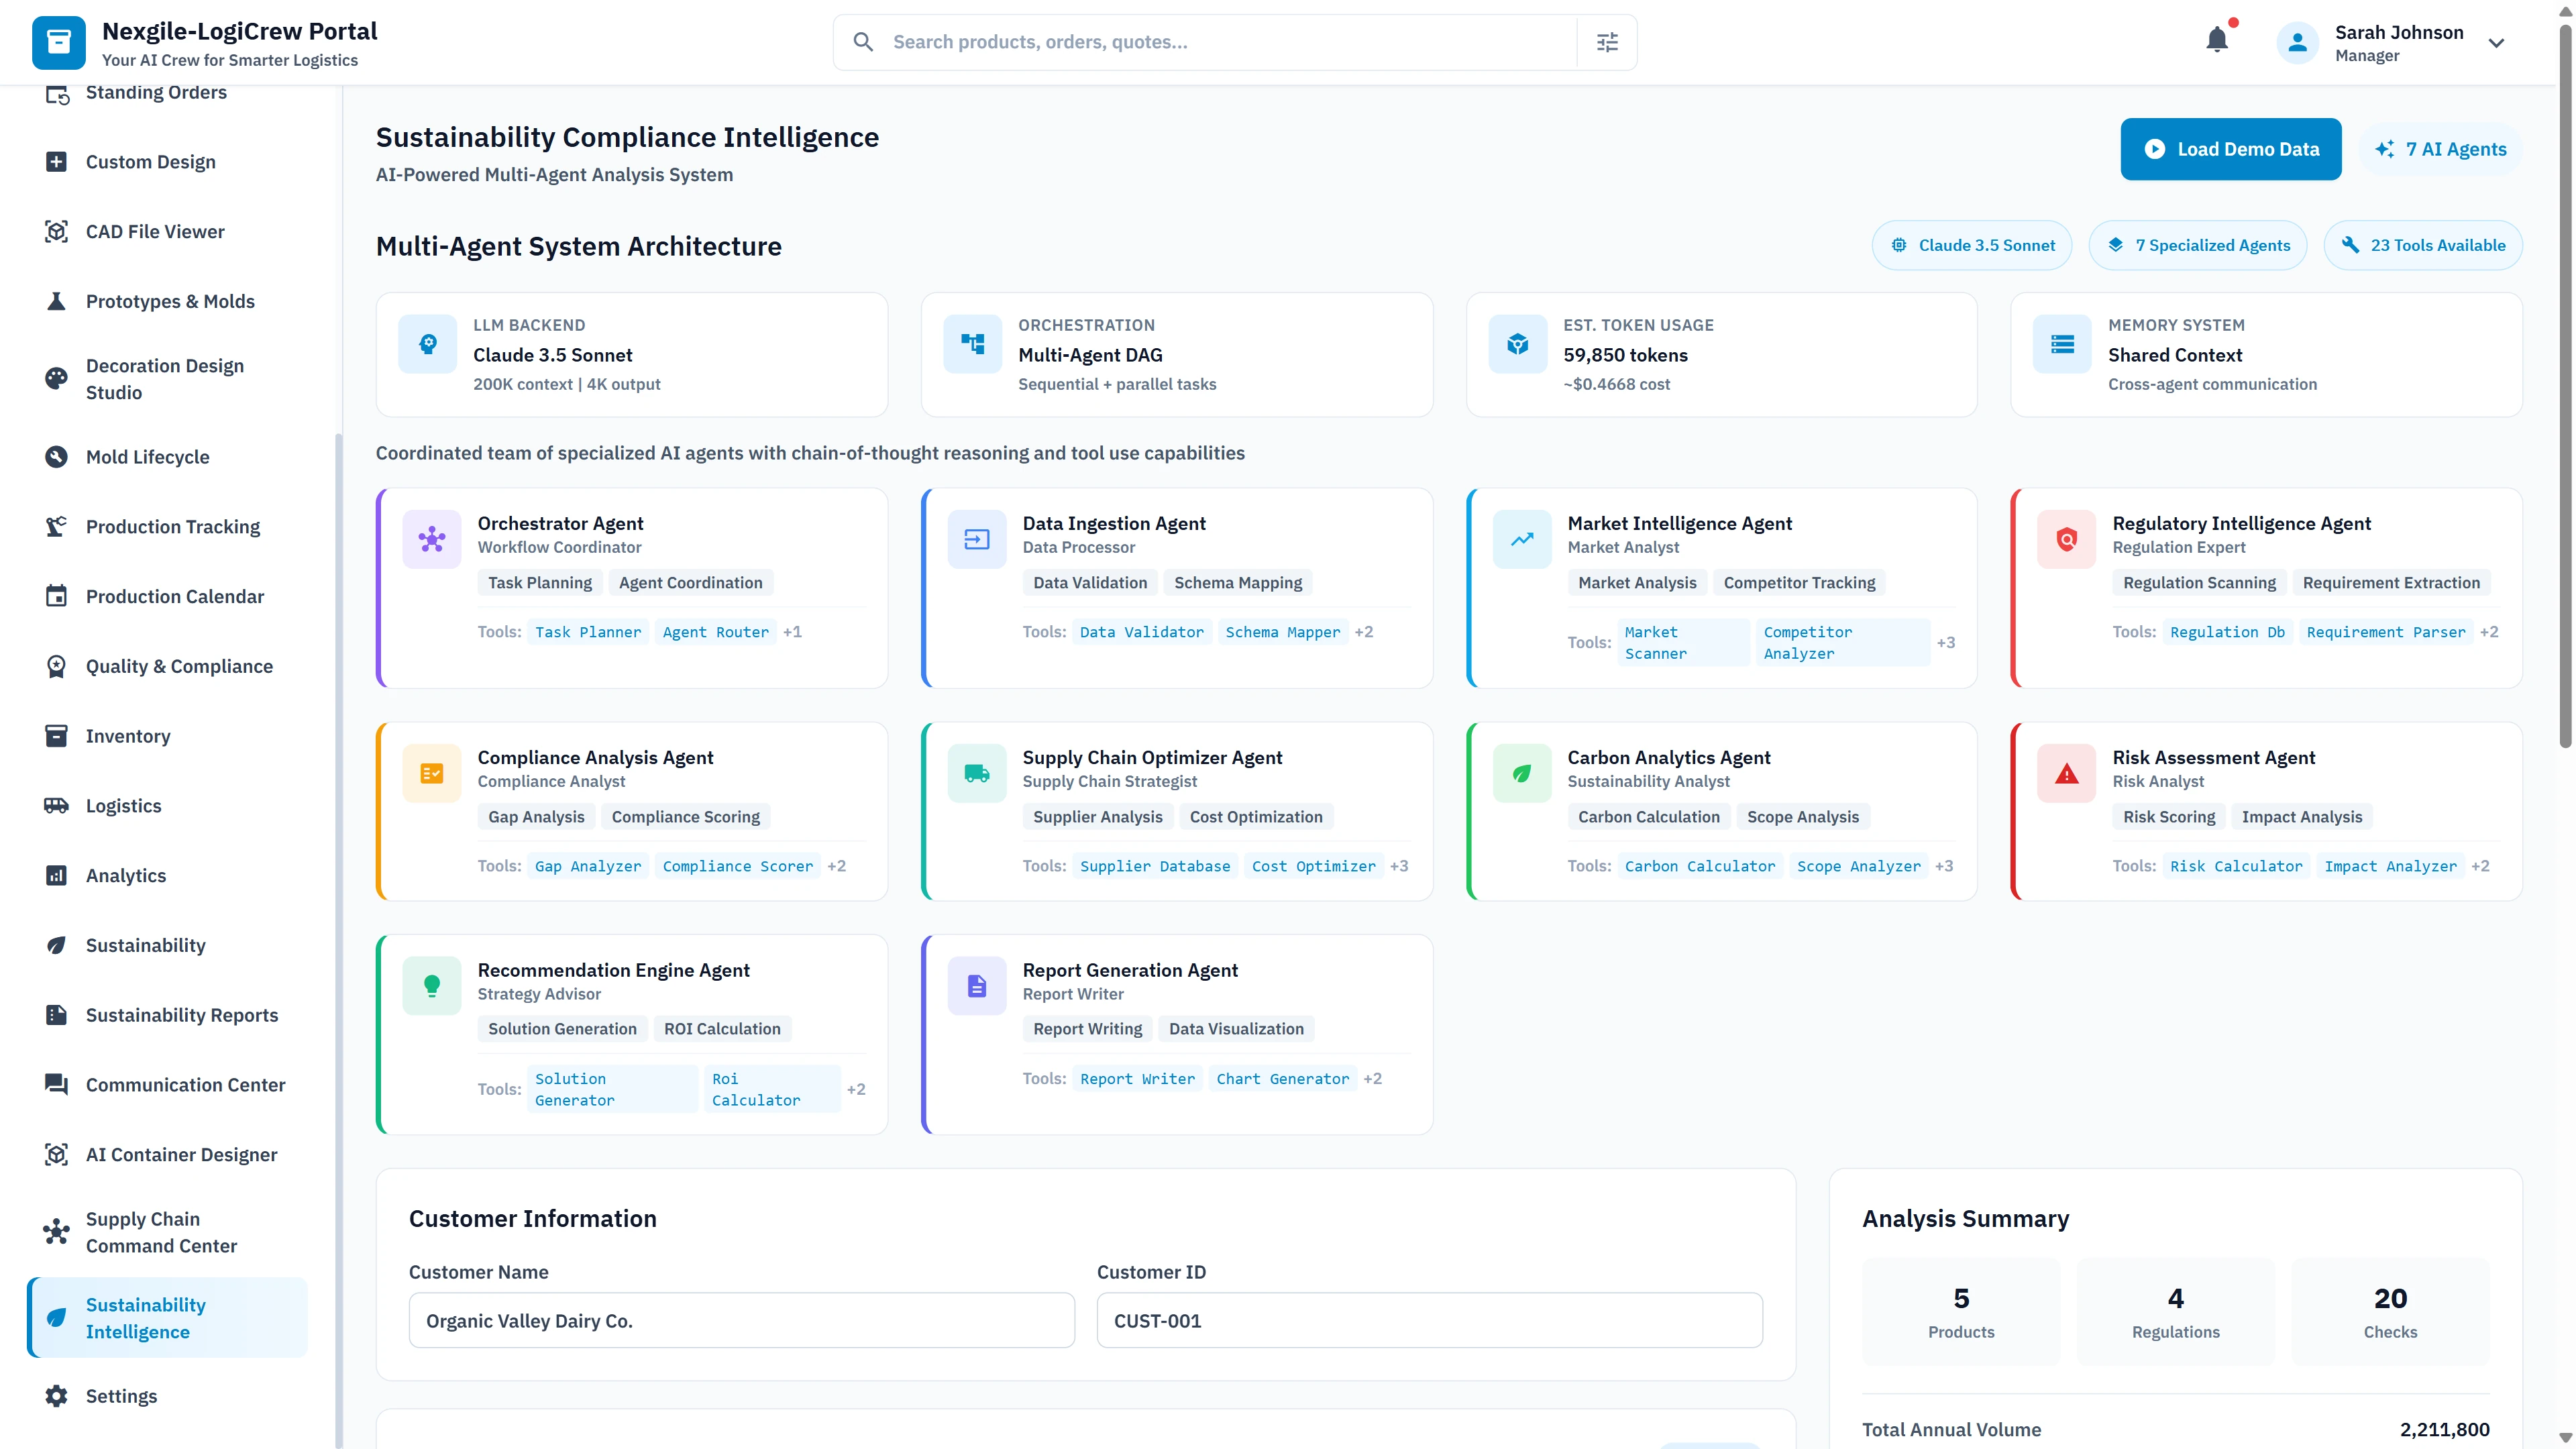
Task: Open Settings from the sidebar
Action: click(121, 1396)
